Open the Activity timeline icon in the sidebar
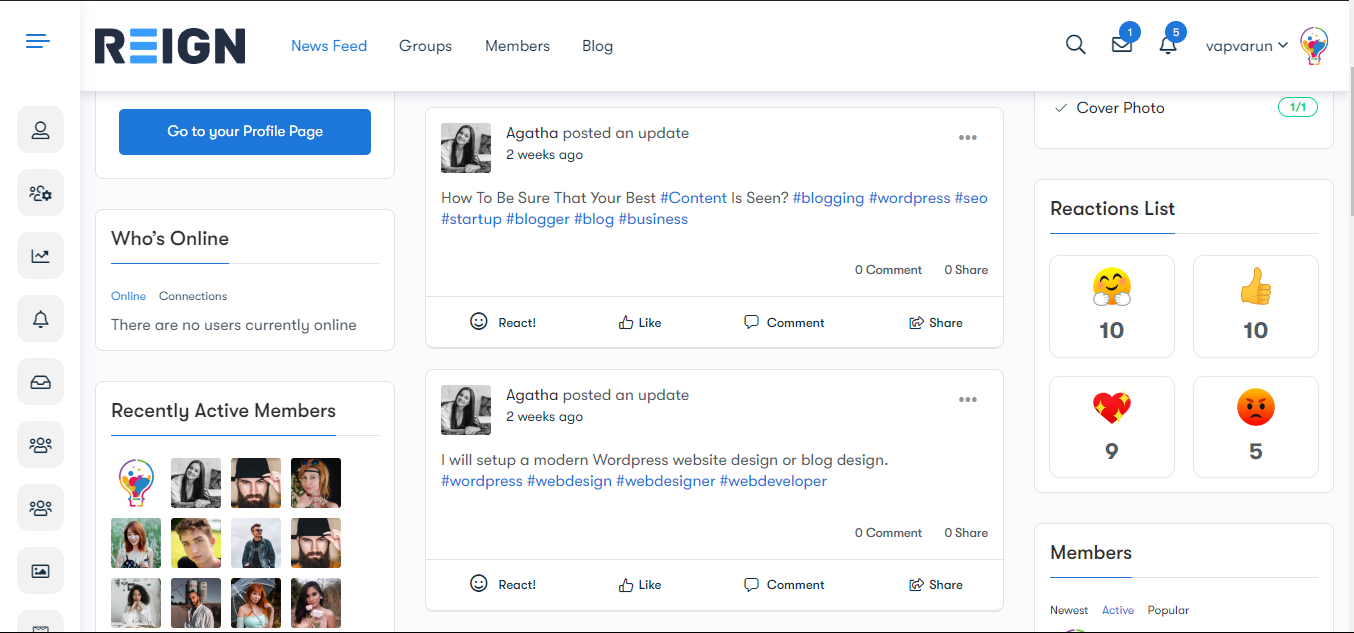Viewport: 1354px width, 633px height. 40,255
